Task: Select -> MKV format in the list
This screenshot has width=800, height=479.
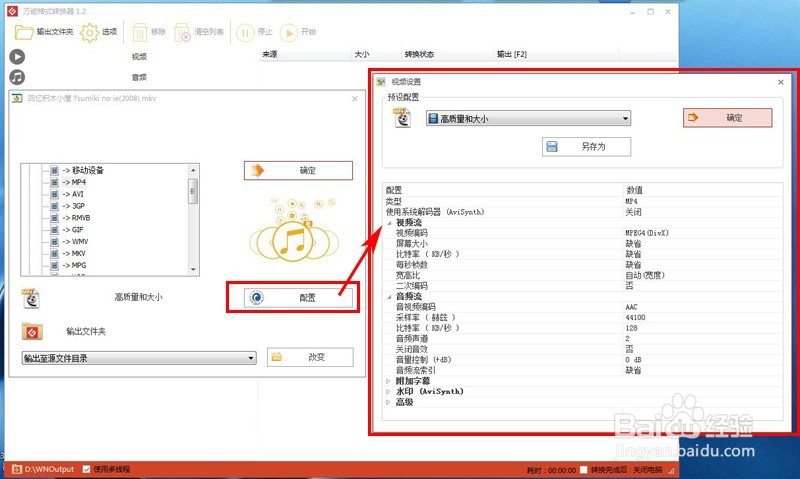Action: 74,253
